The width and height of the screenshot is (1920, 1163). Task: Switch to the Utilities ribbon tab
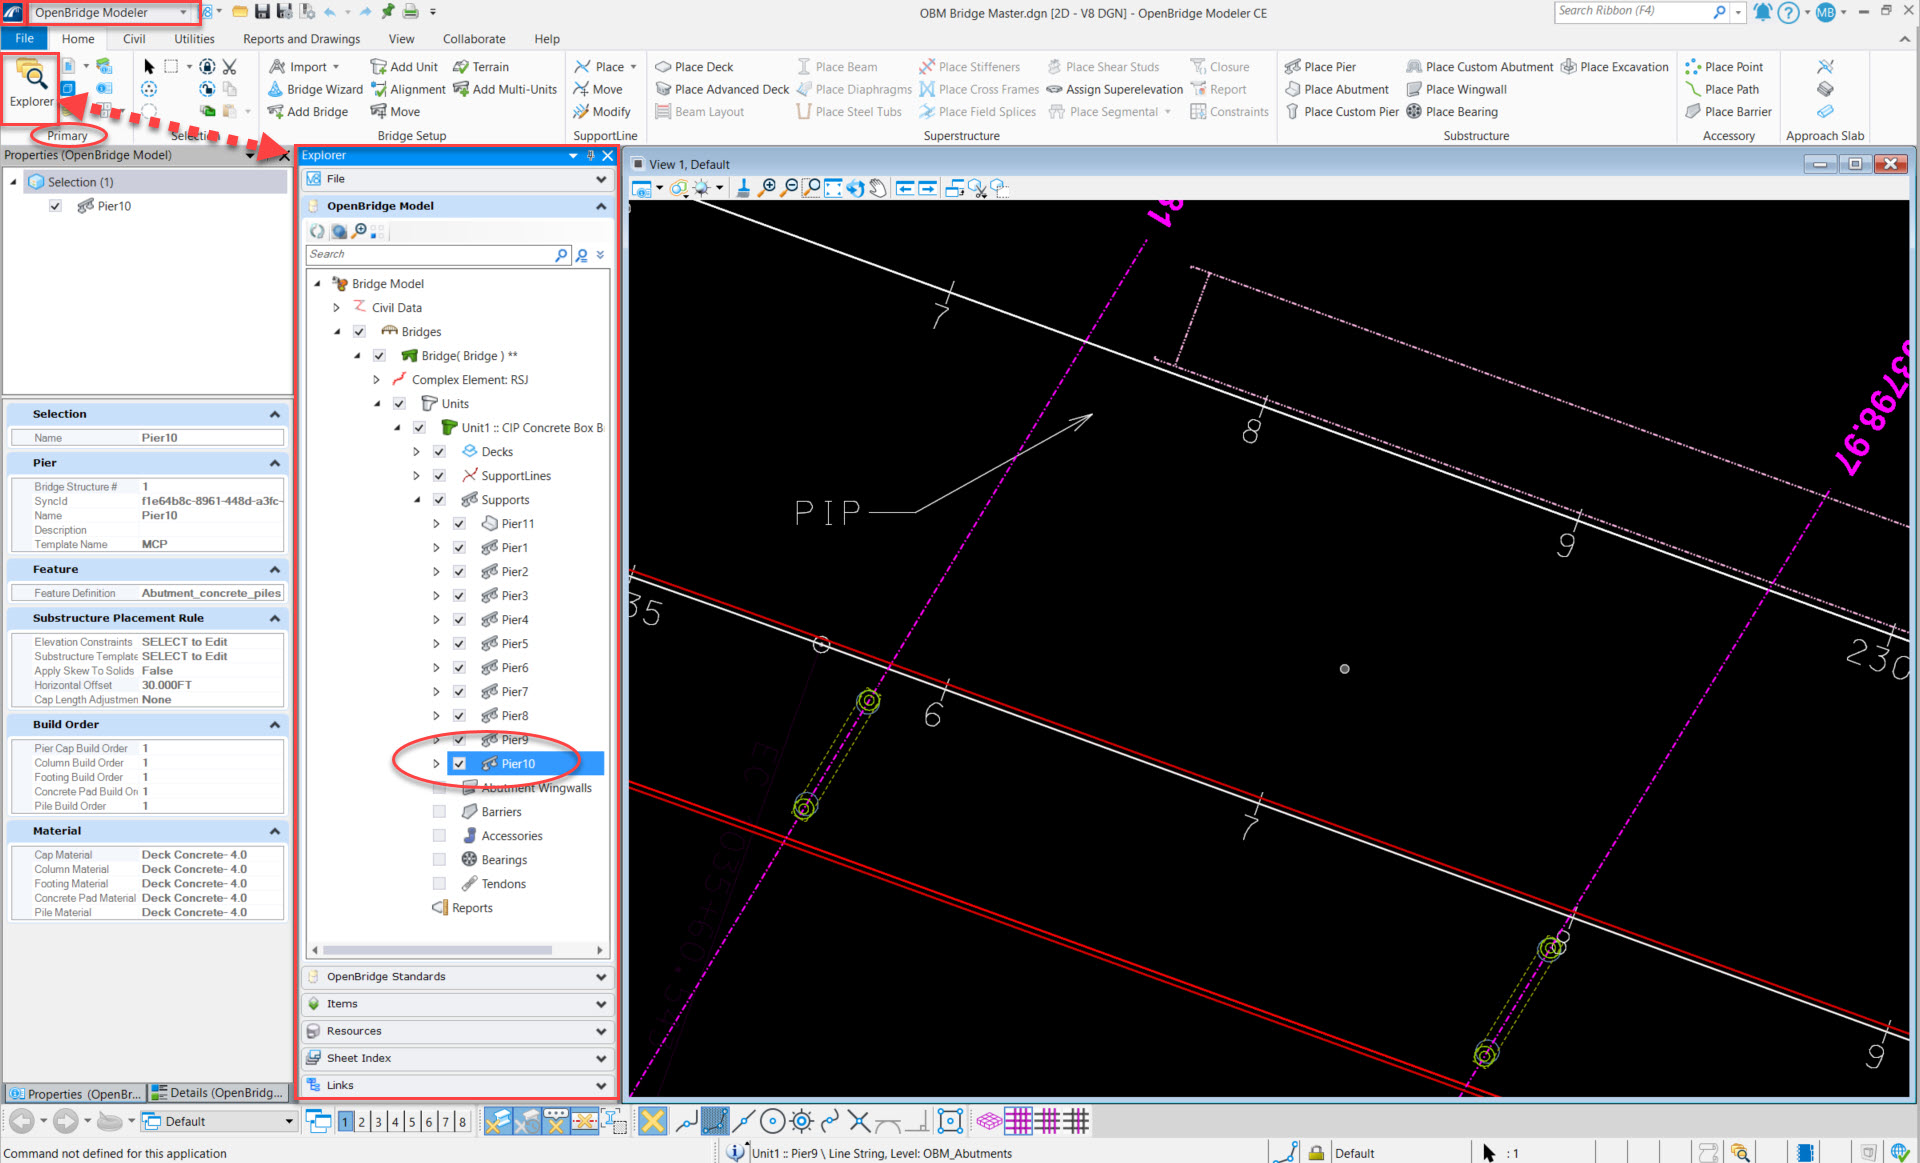(194, 39)
